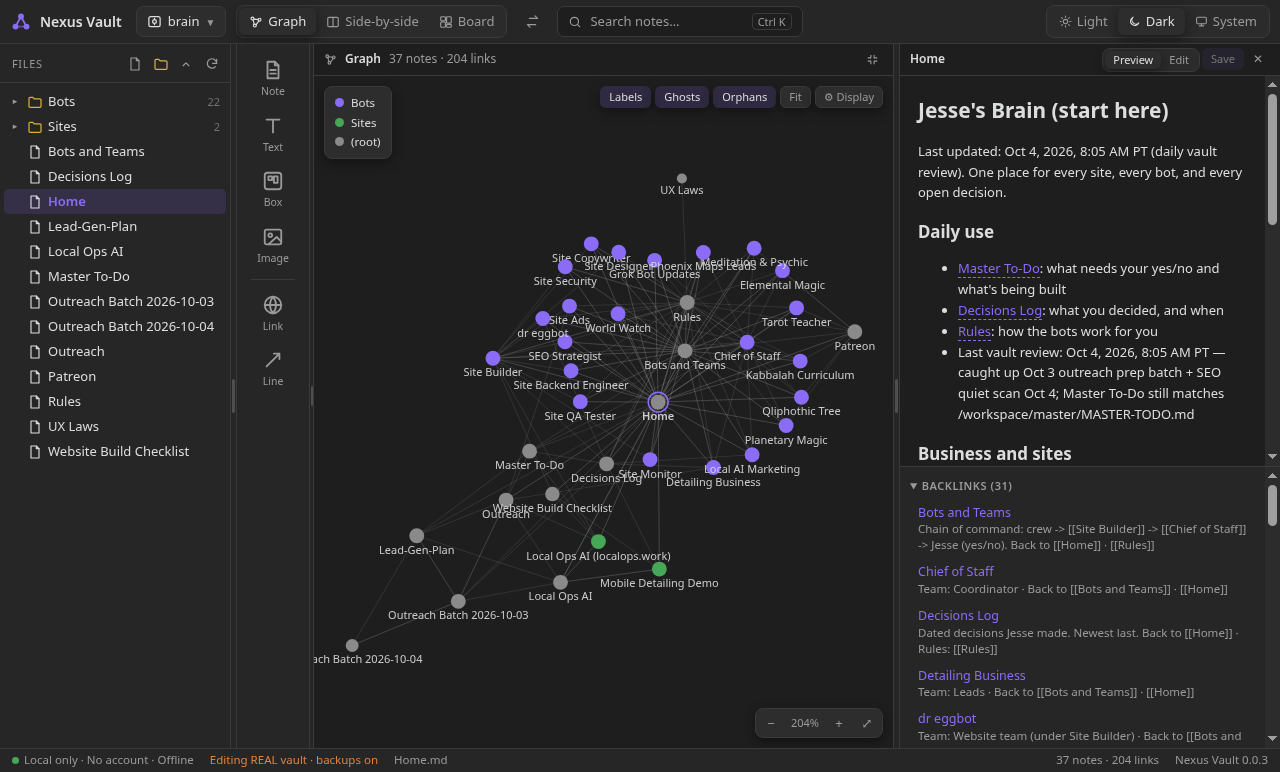Create a new folder icon
This screenshot has width=1280, height=772.
point(161,64)
